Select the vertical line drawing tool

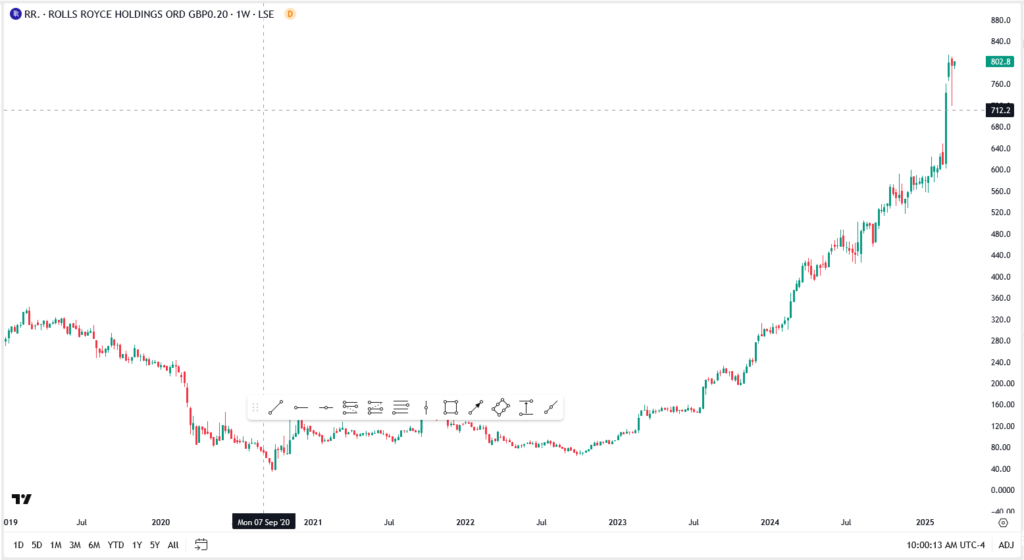tap(426, 407)
